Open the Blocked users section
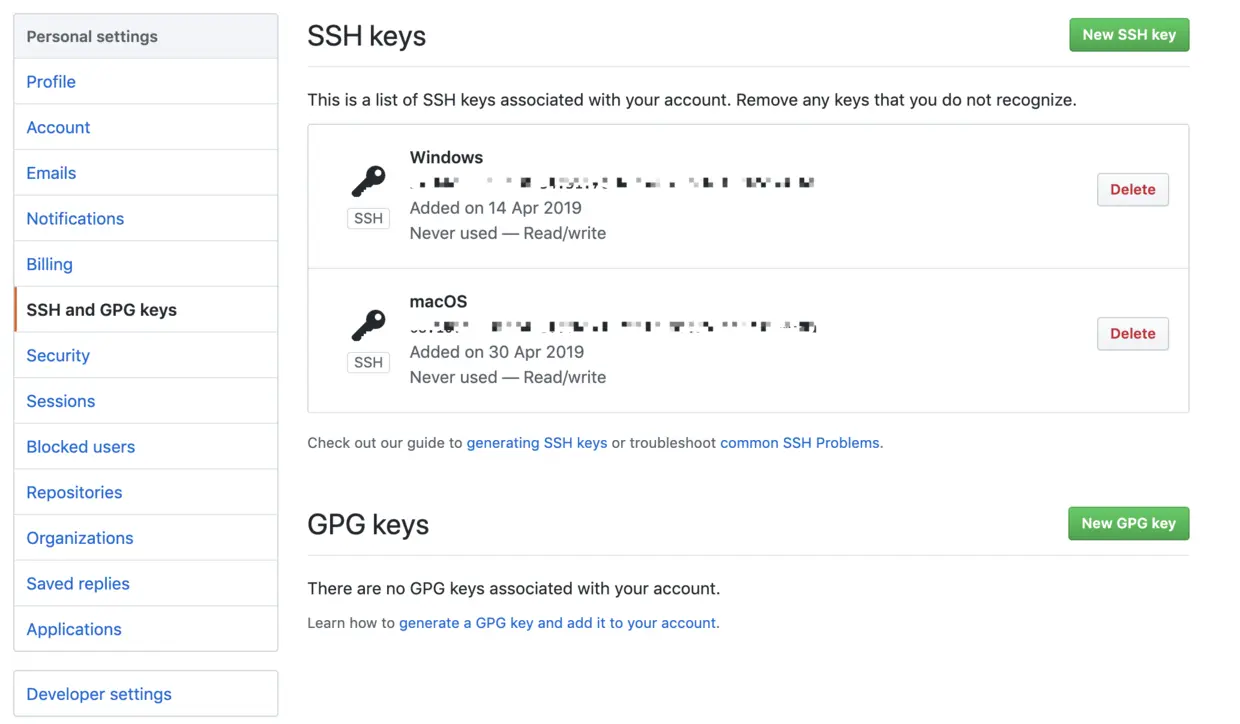Viewport: 1240px width, 724px height. (80, 446)
